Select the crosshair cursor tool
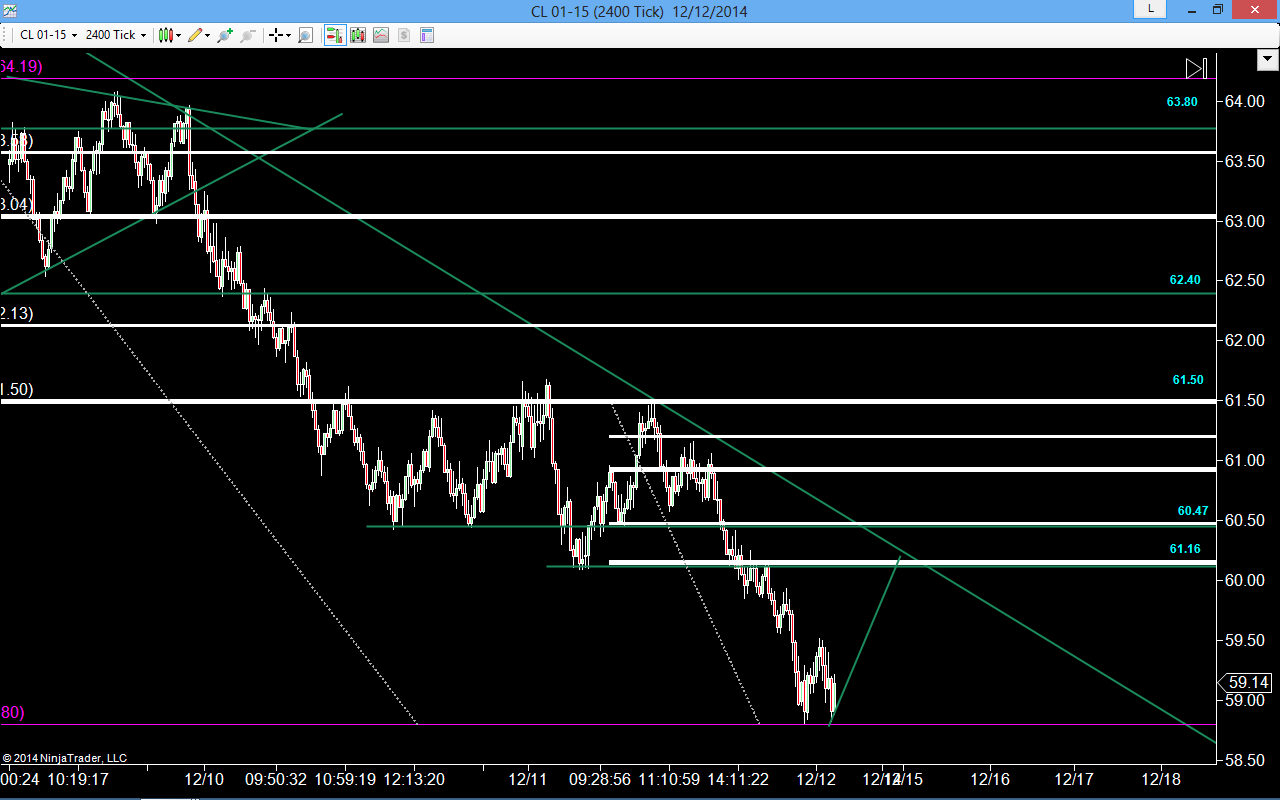Screen dimensions: 1280x800 point(276,35)
